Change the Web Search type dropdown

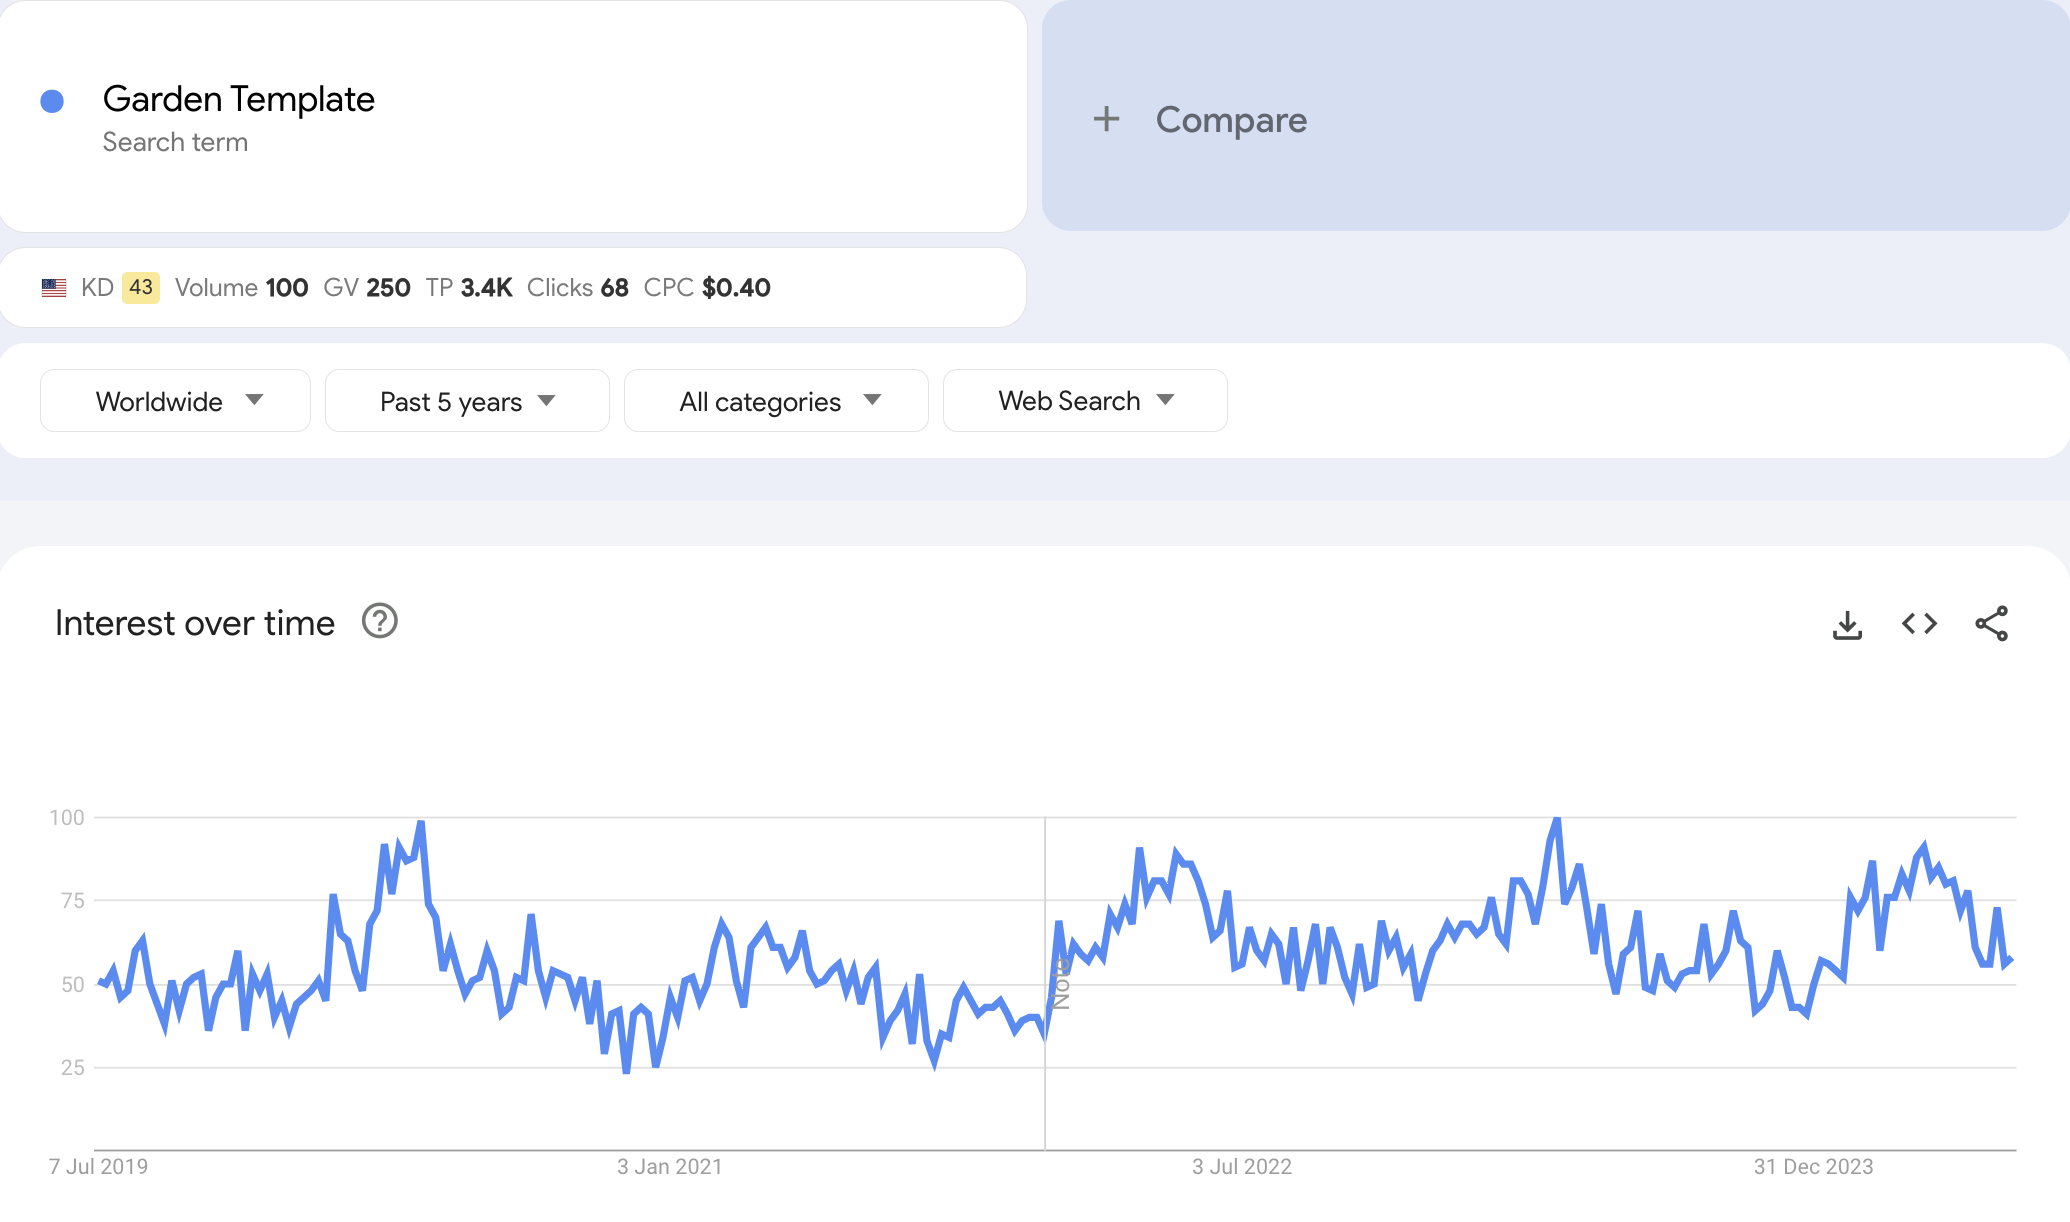coord(1085,401)
